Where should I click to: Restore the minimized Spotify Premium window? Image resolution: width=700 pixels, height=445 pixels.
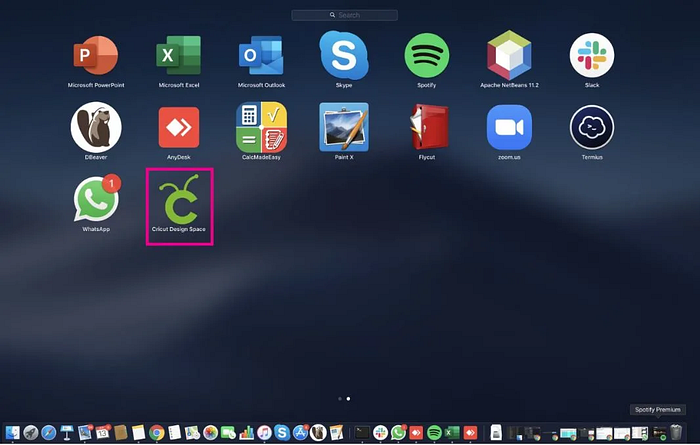(659, 433)
